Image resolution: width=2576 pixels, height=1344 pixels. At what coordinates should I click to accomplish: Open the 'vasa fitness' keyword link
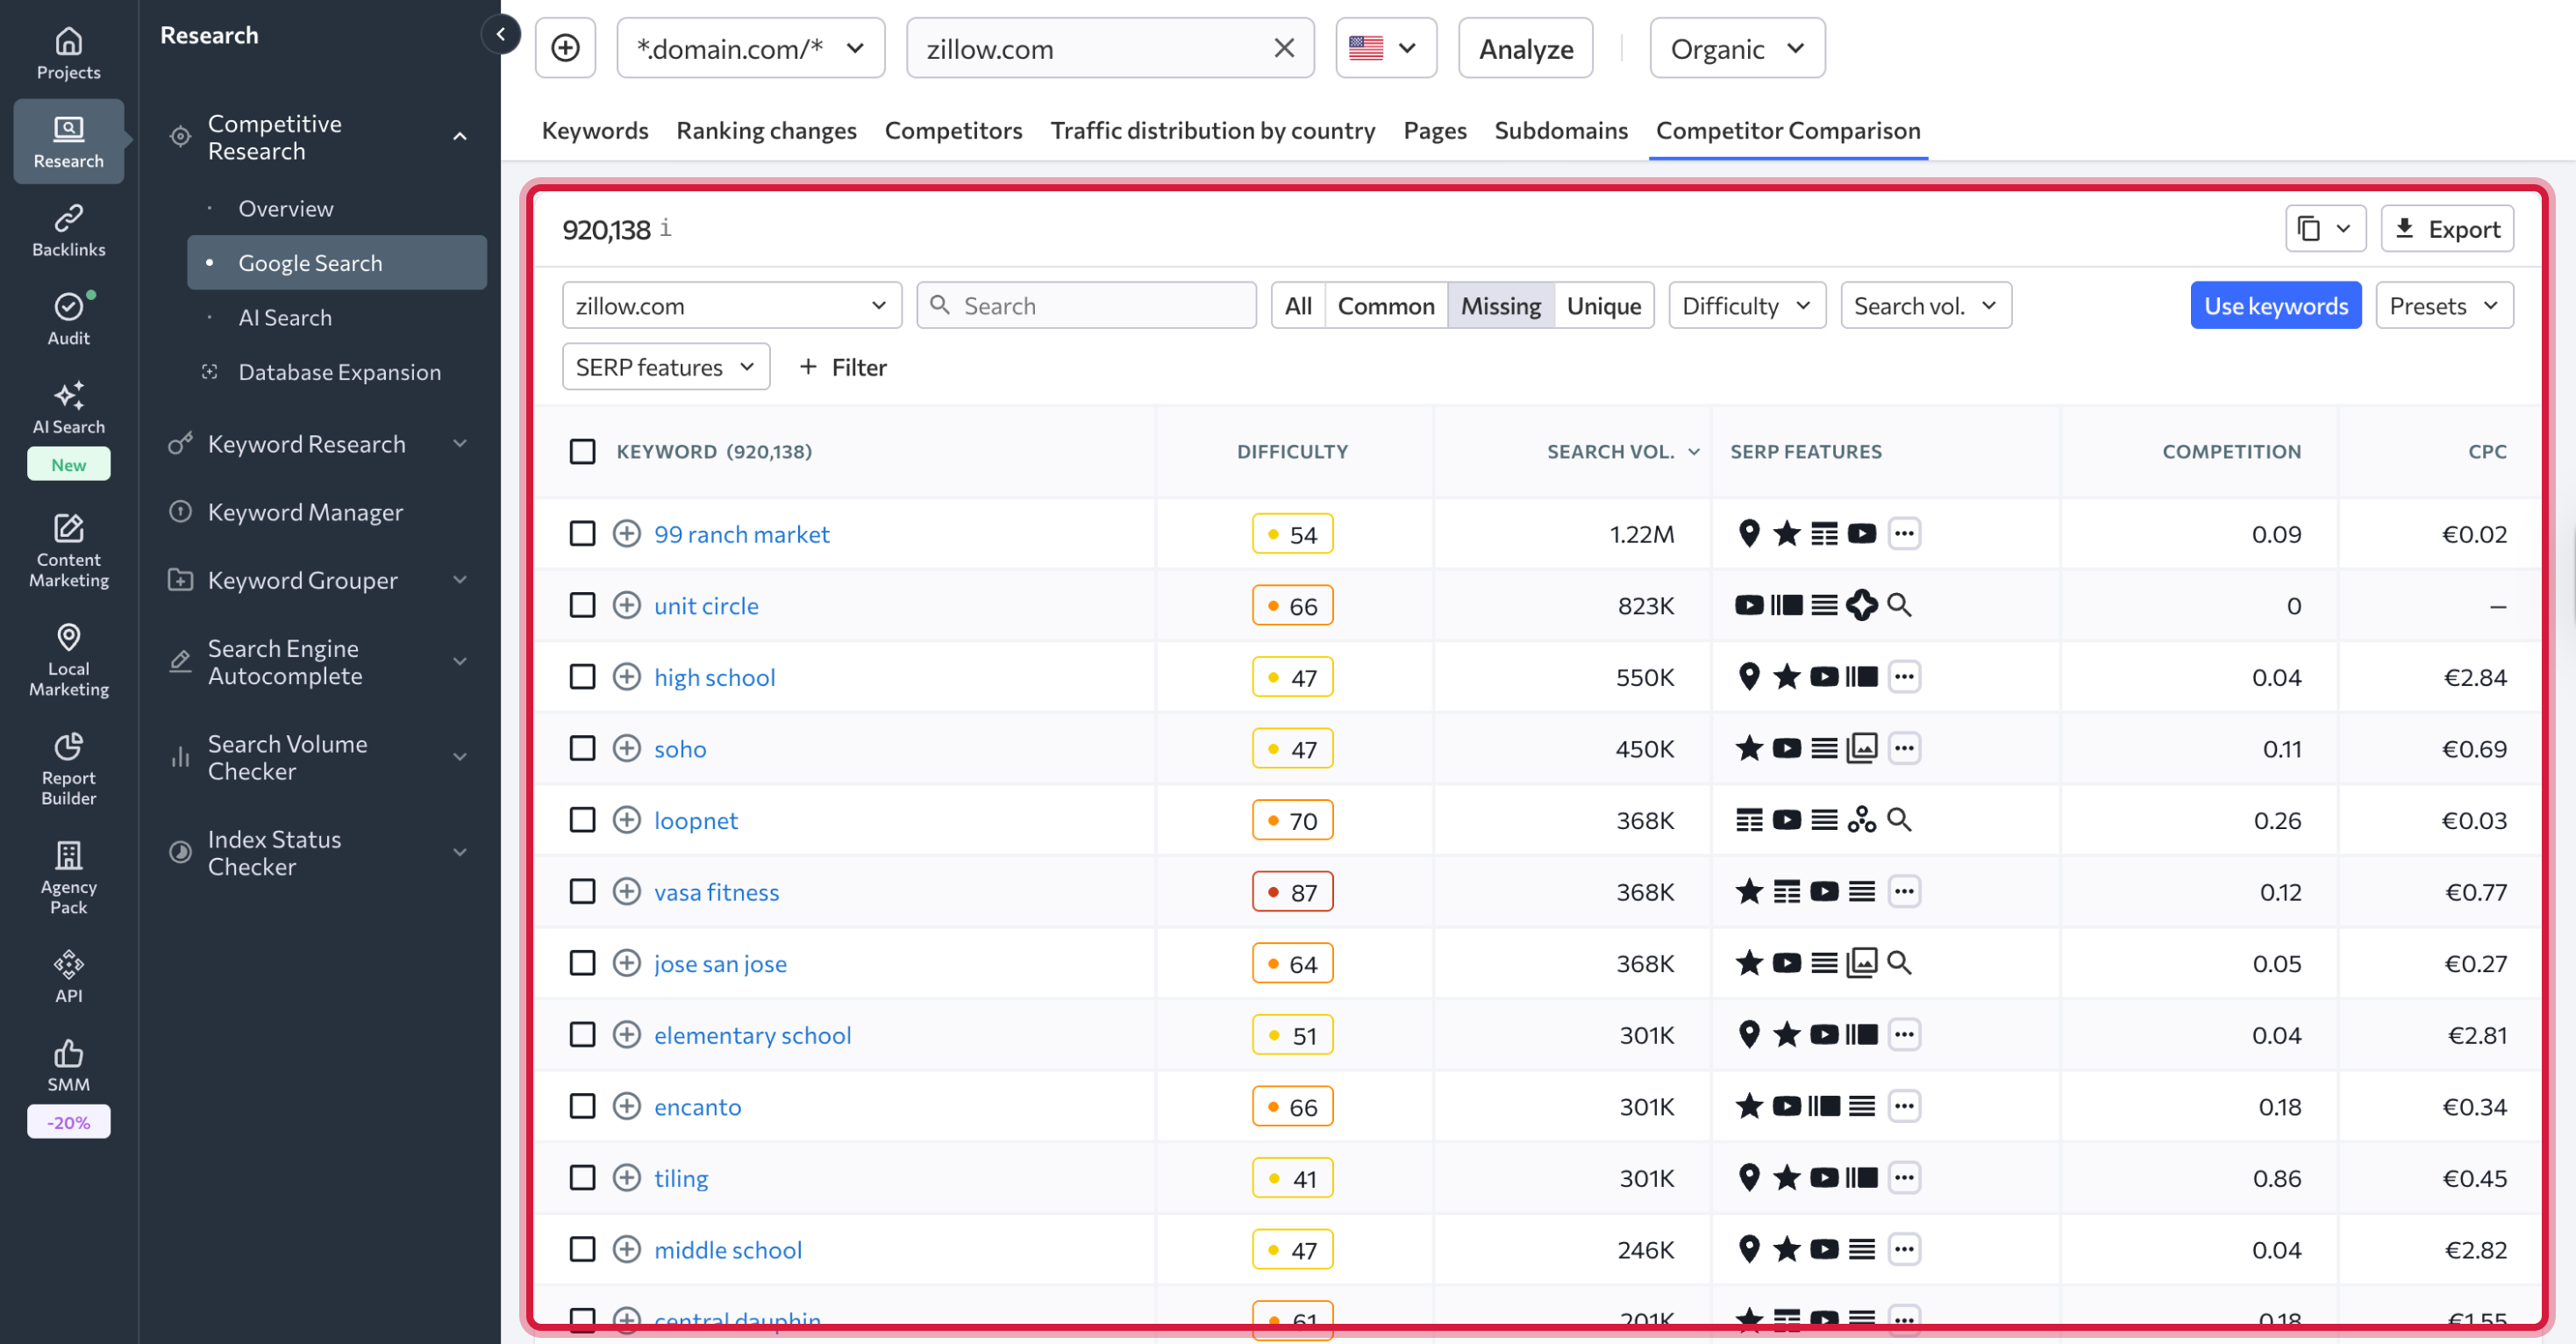point(716,892)
